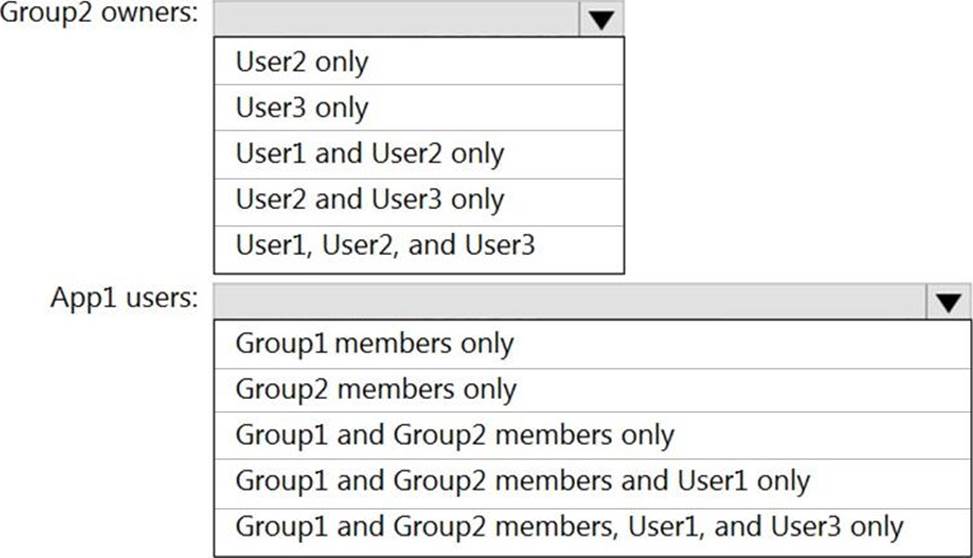The height and width of the screenshot is (558, 973).
Task: Click the Group2 owners gray selection field
Action: coord(396,19)
